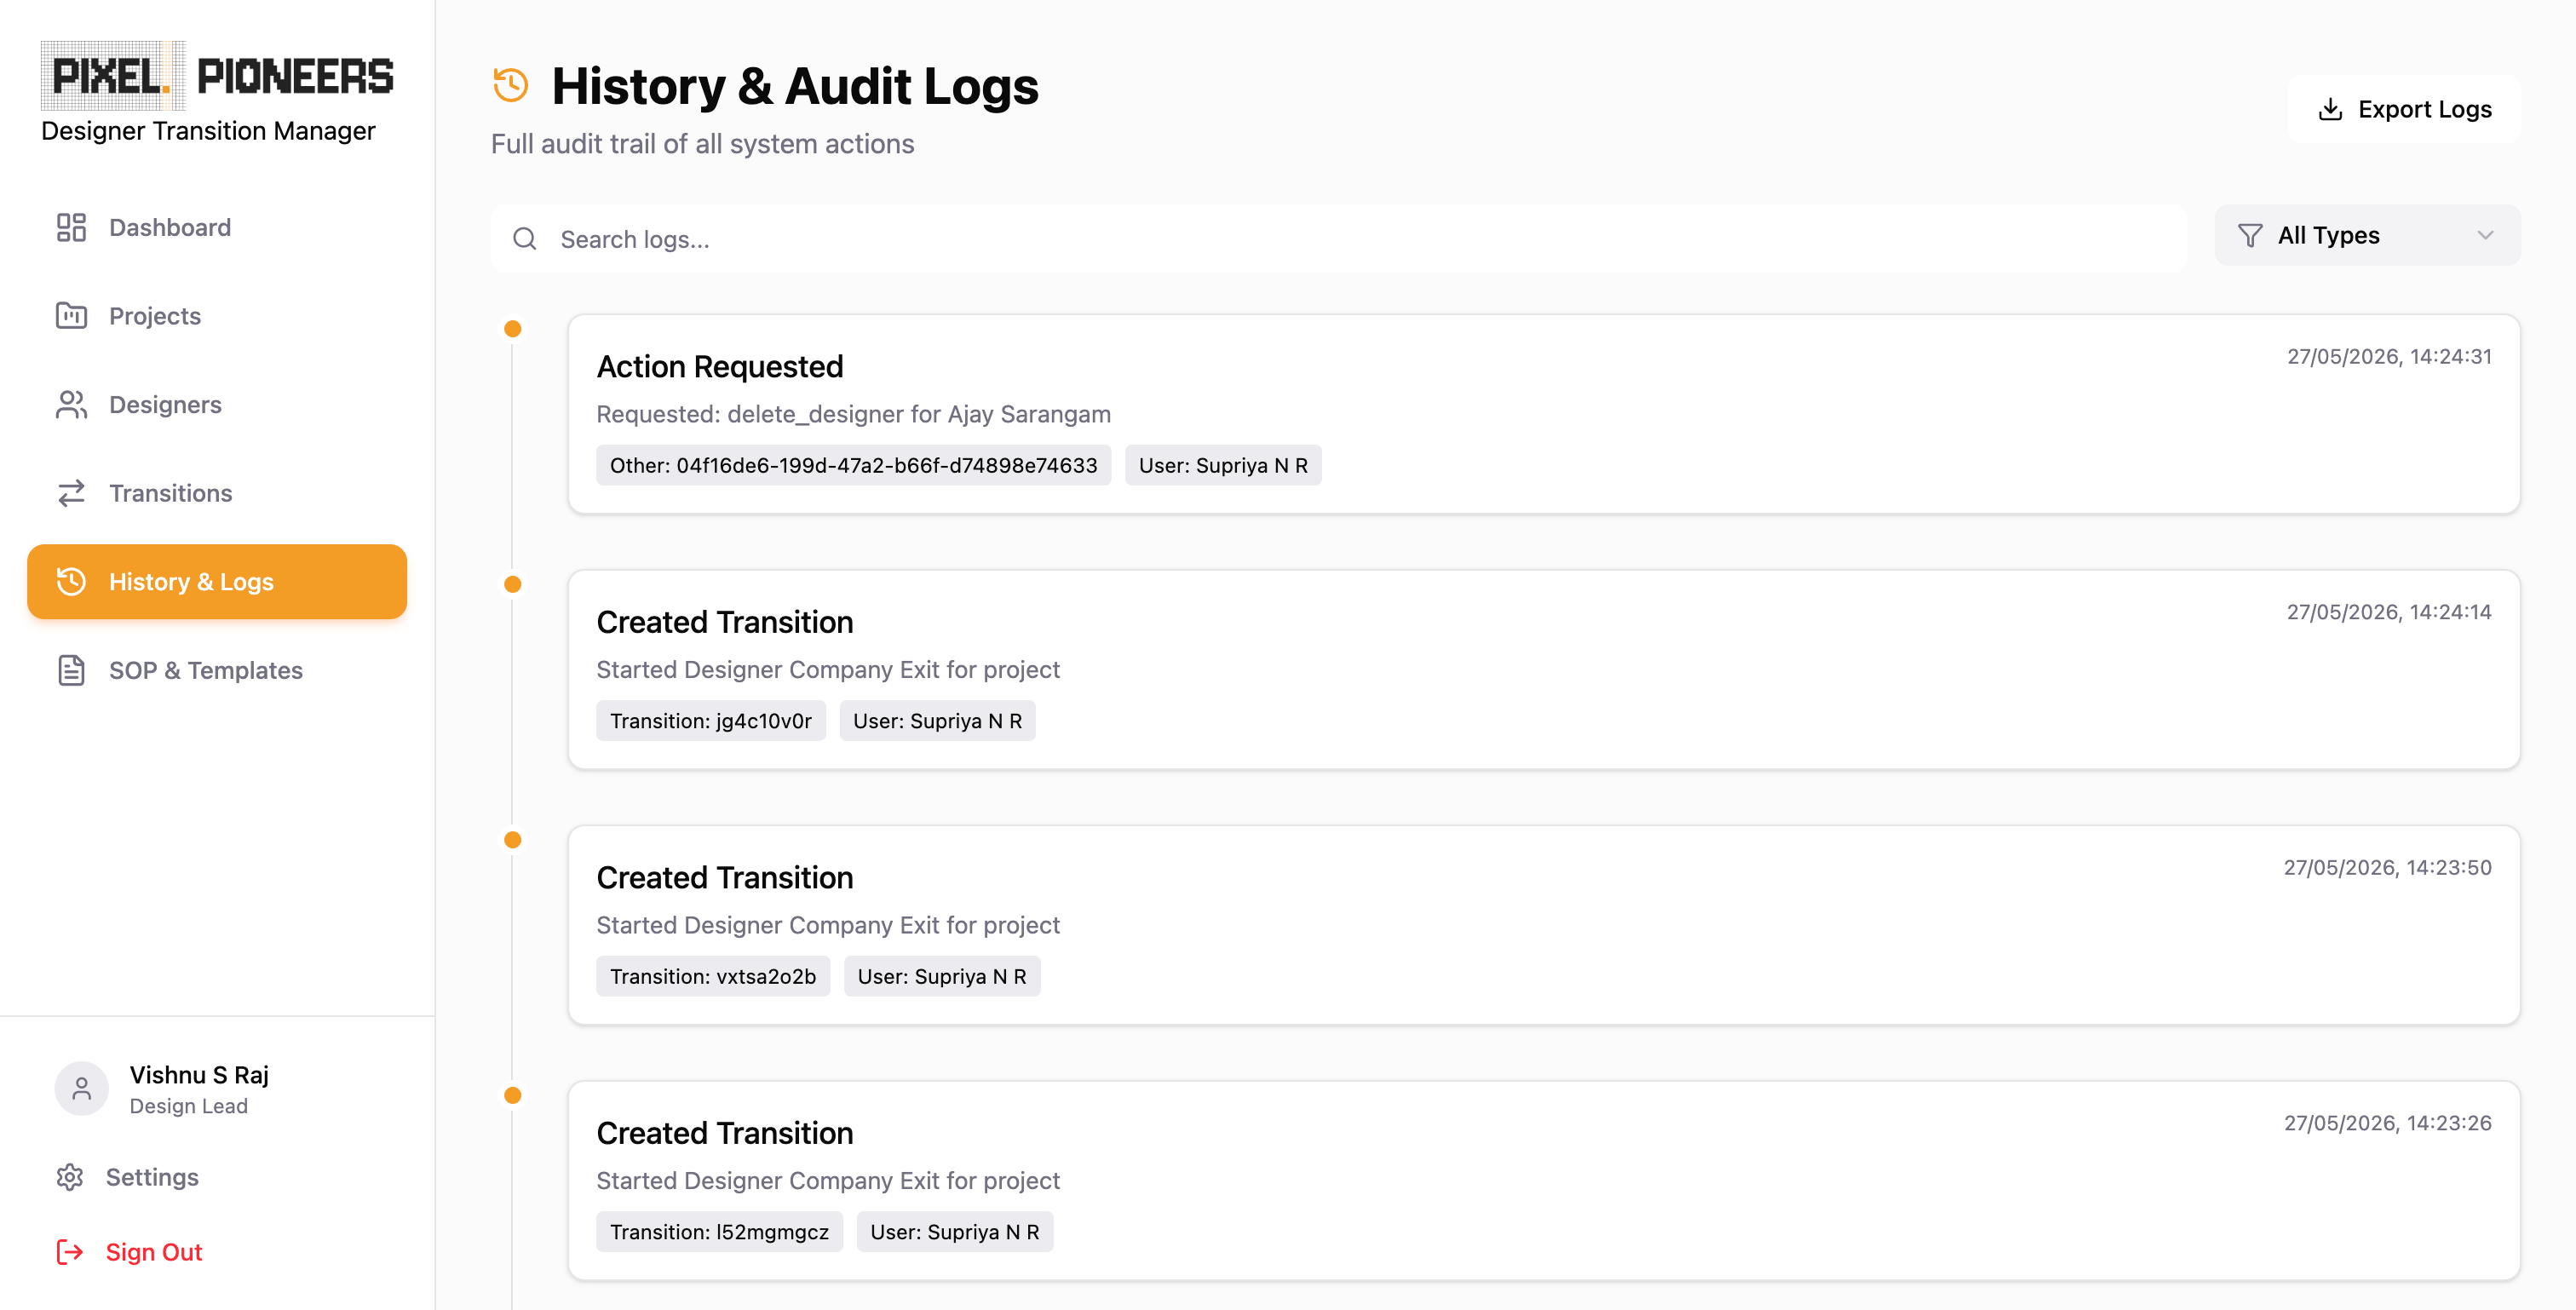Image resolution: width=2576 pixels, height=1310 pixels.
Task: Navigate to Designers
Action: click(217, 405)
